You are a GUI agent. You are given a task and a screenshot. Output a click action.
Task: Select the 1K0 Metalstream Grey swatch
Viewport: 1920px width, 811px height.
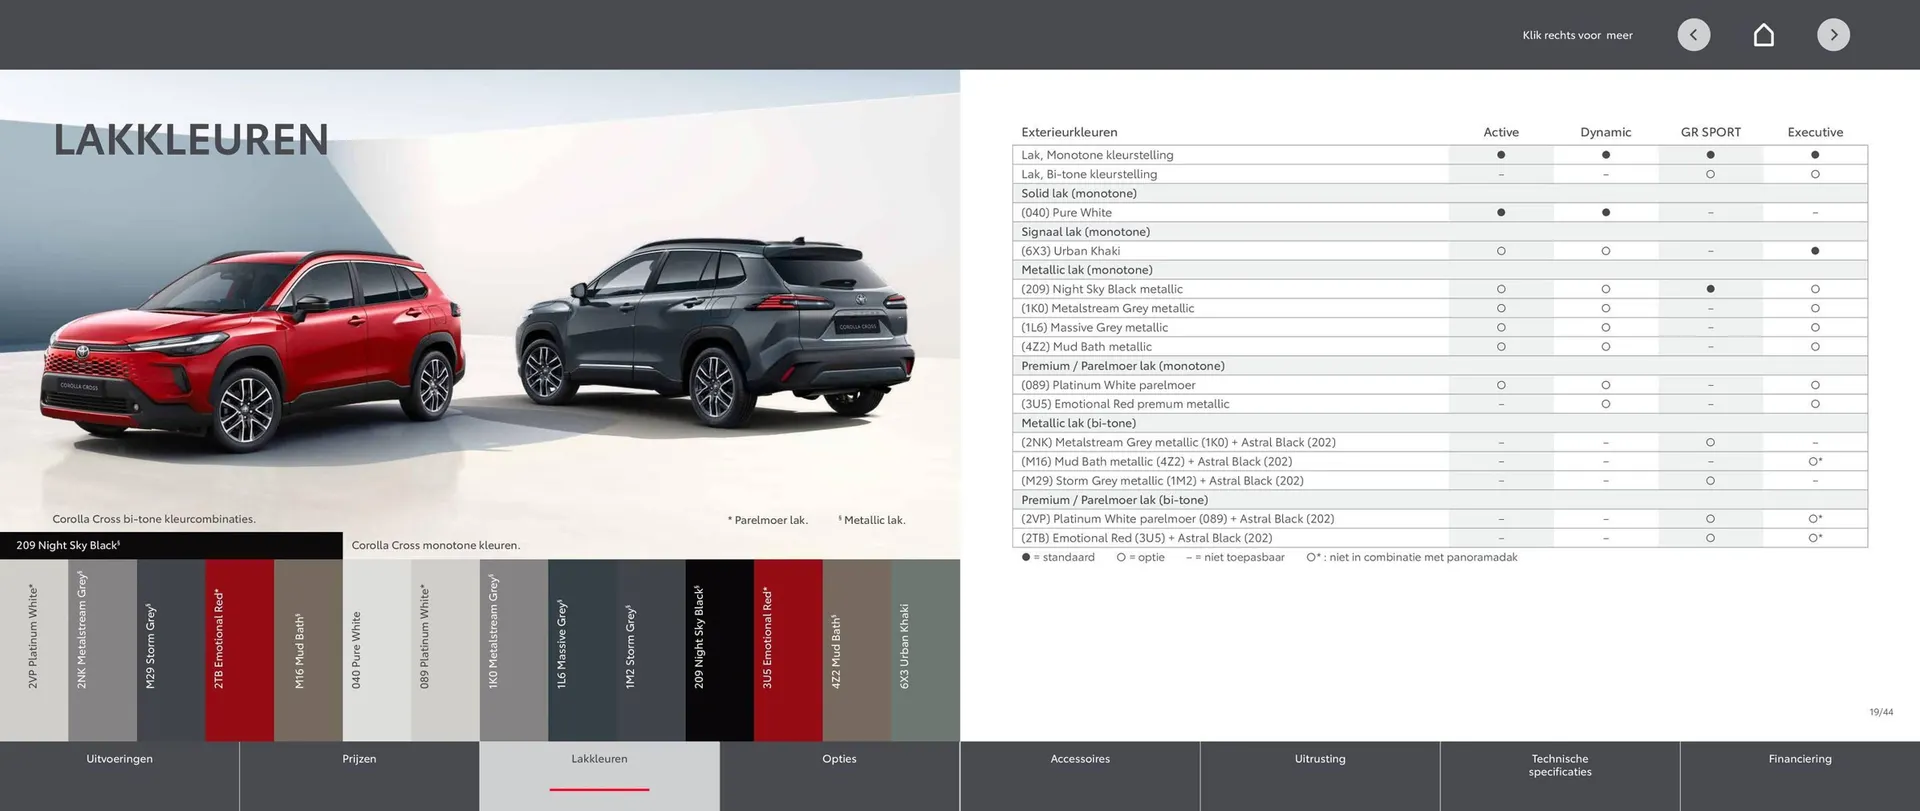pyautogui.click(x=514, y=650)
